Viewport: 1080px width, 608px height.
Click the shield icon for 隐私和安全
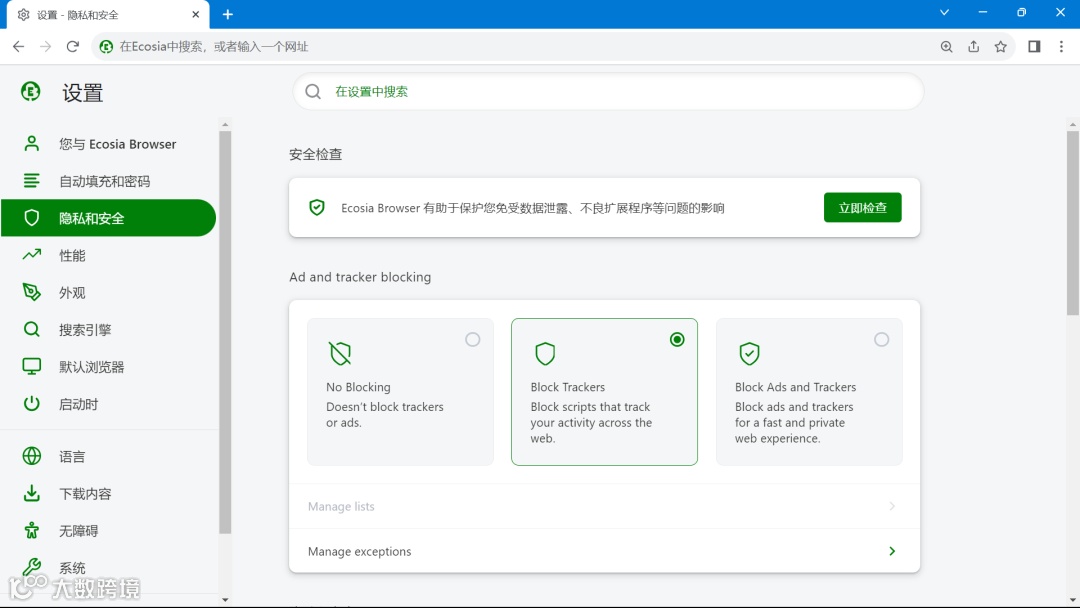[x=32, y=218]
